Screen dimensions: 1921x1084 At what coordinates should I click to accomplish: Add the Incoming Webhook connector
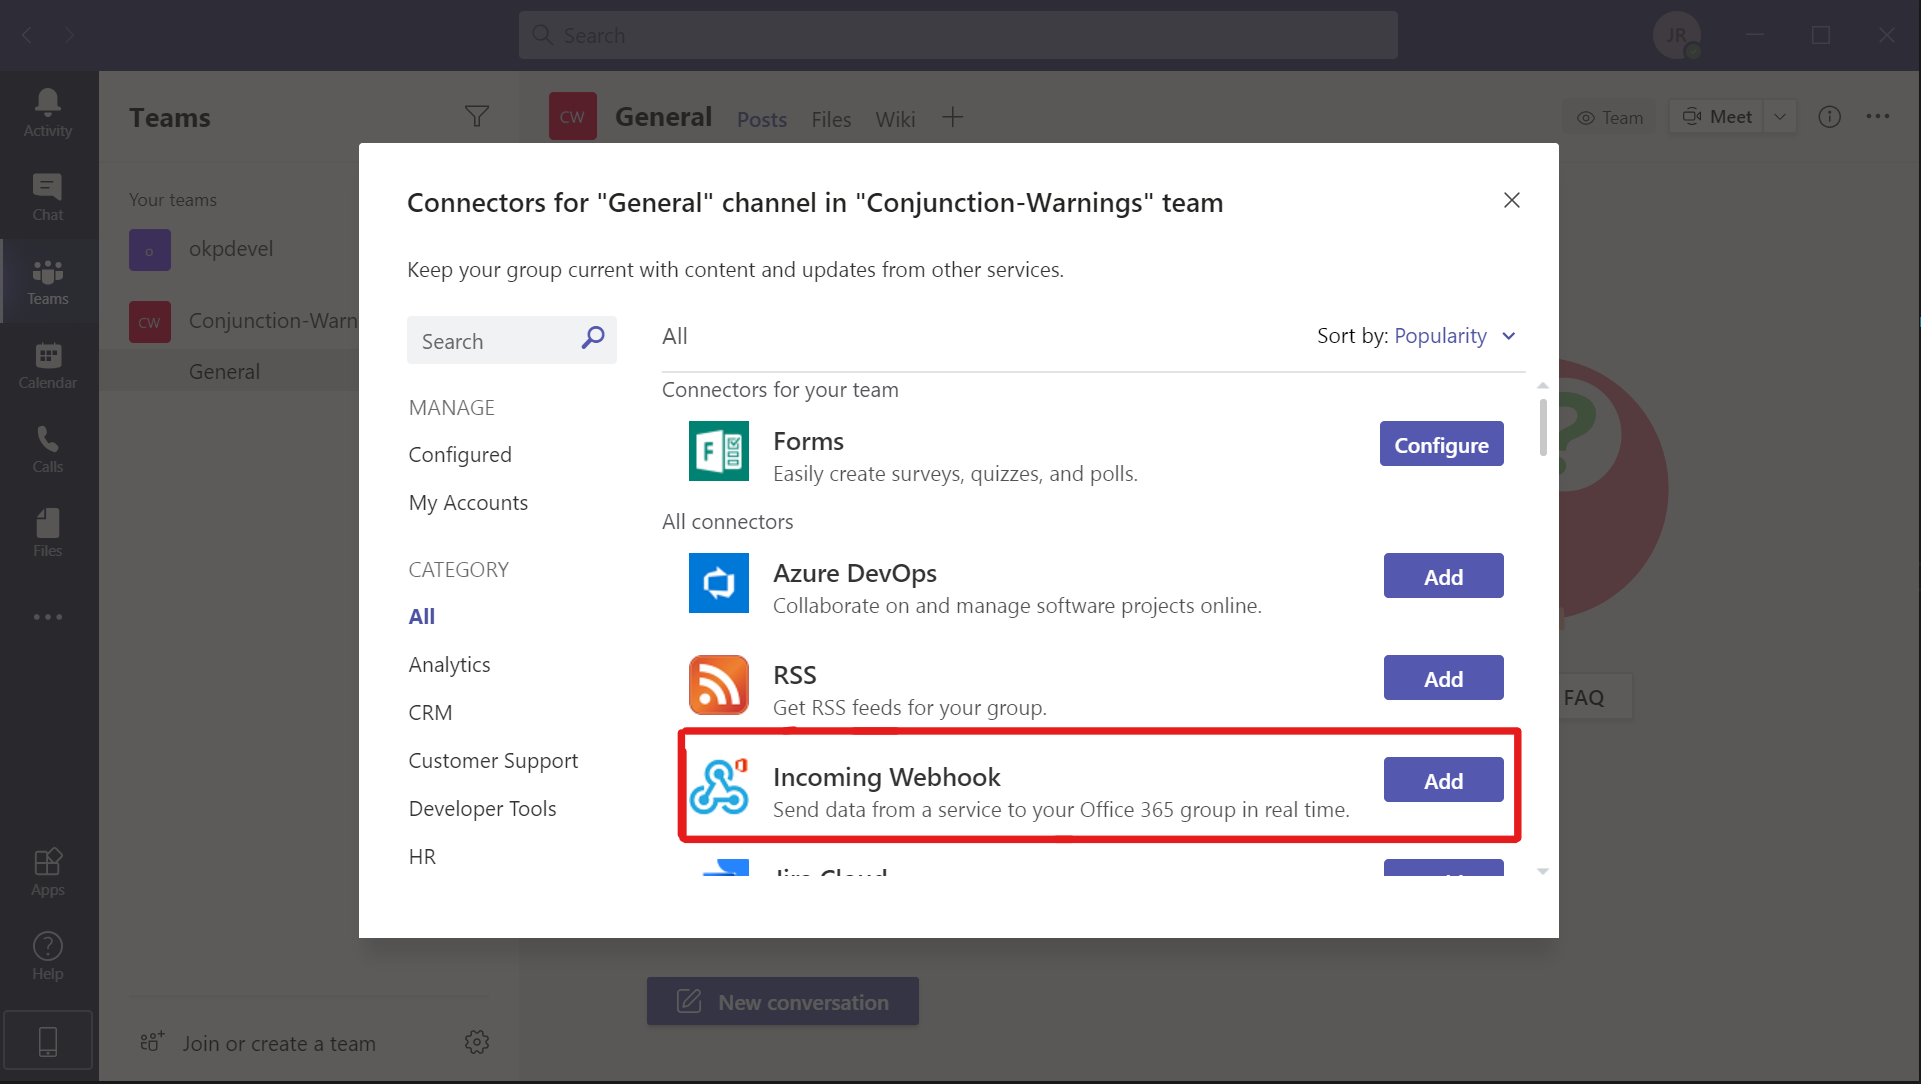point(1443,780)
